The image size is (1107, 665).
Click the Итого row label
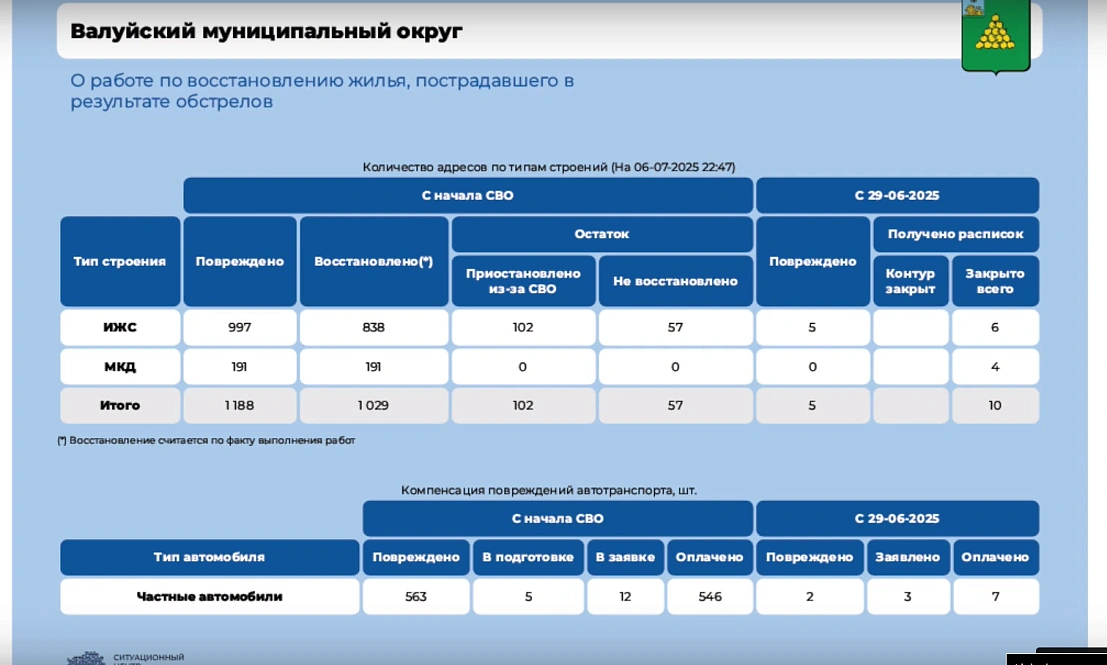[x=120, y=406]
